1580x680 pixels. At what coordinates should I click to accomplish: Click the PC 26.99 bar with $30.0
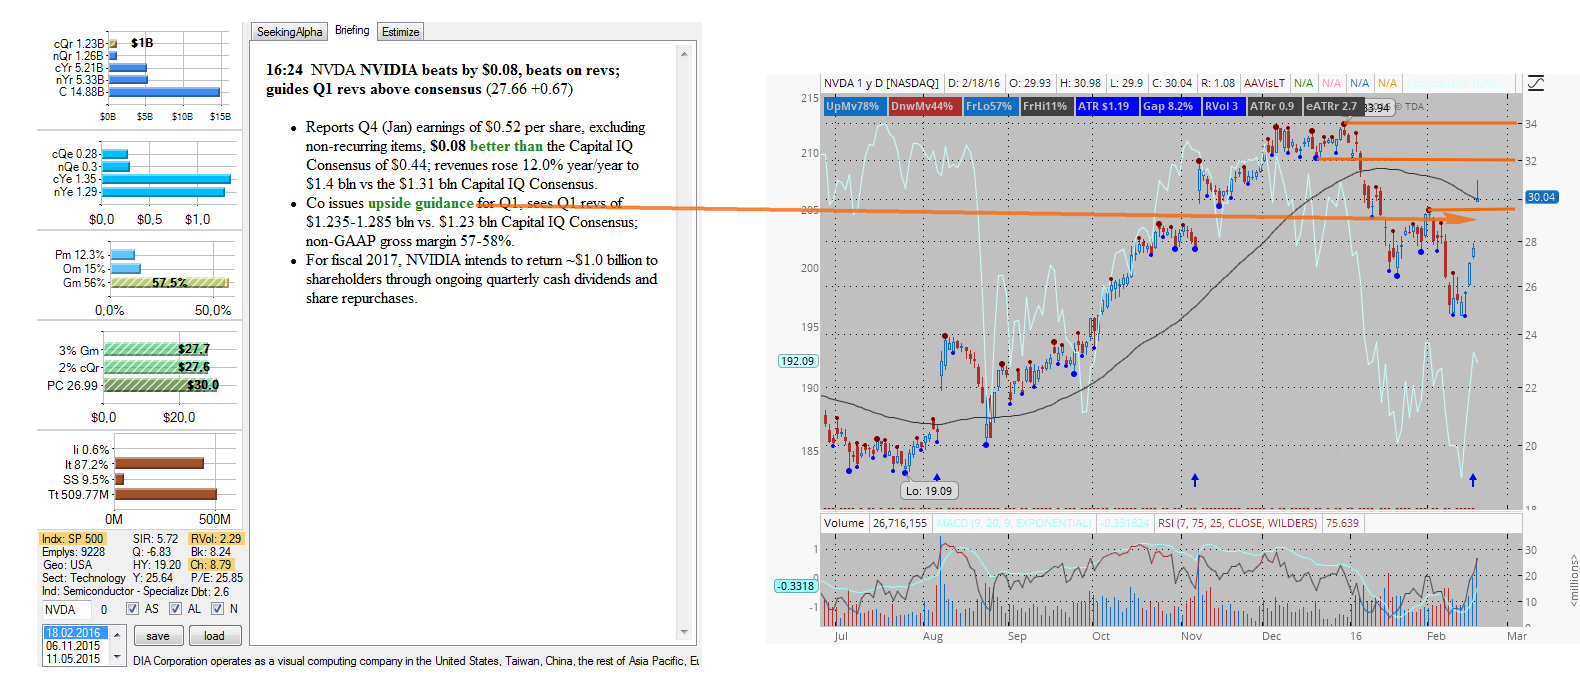tap(161, 385)
